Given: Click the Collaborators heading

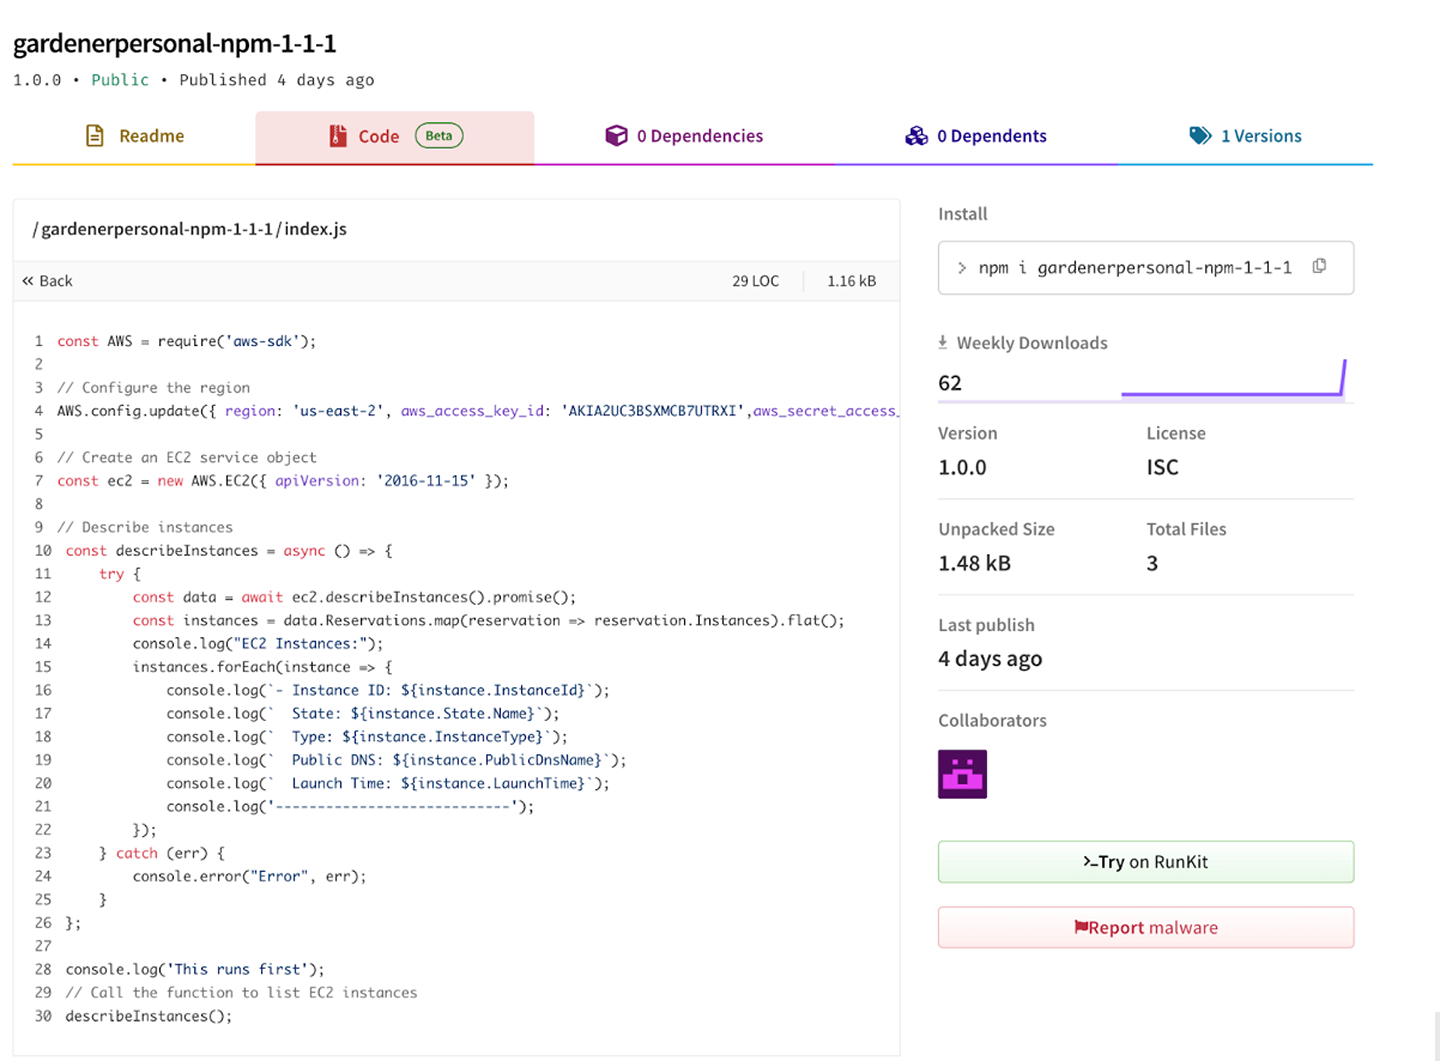Looking at the screenshot, I should coord(992,720).
